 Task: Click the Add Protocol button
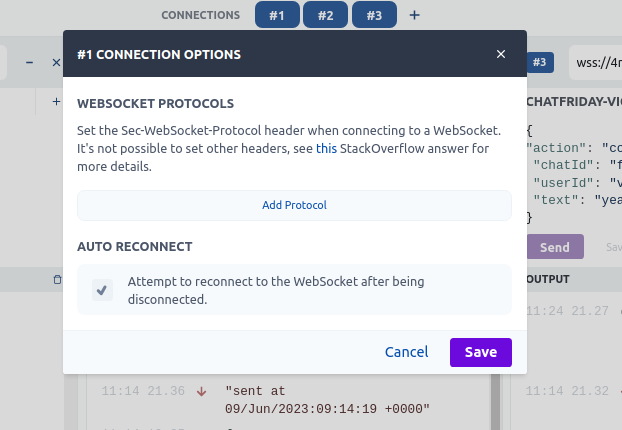[294, 205]
